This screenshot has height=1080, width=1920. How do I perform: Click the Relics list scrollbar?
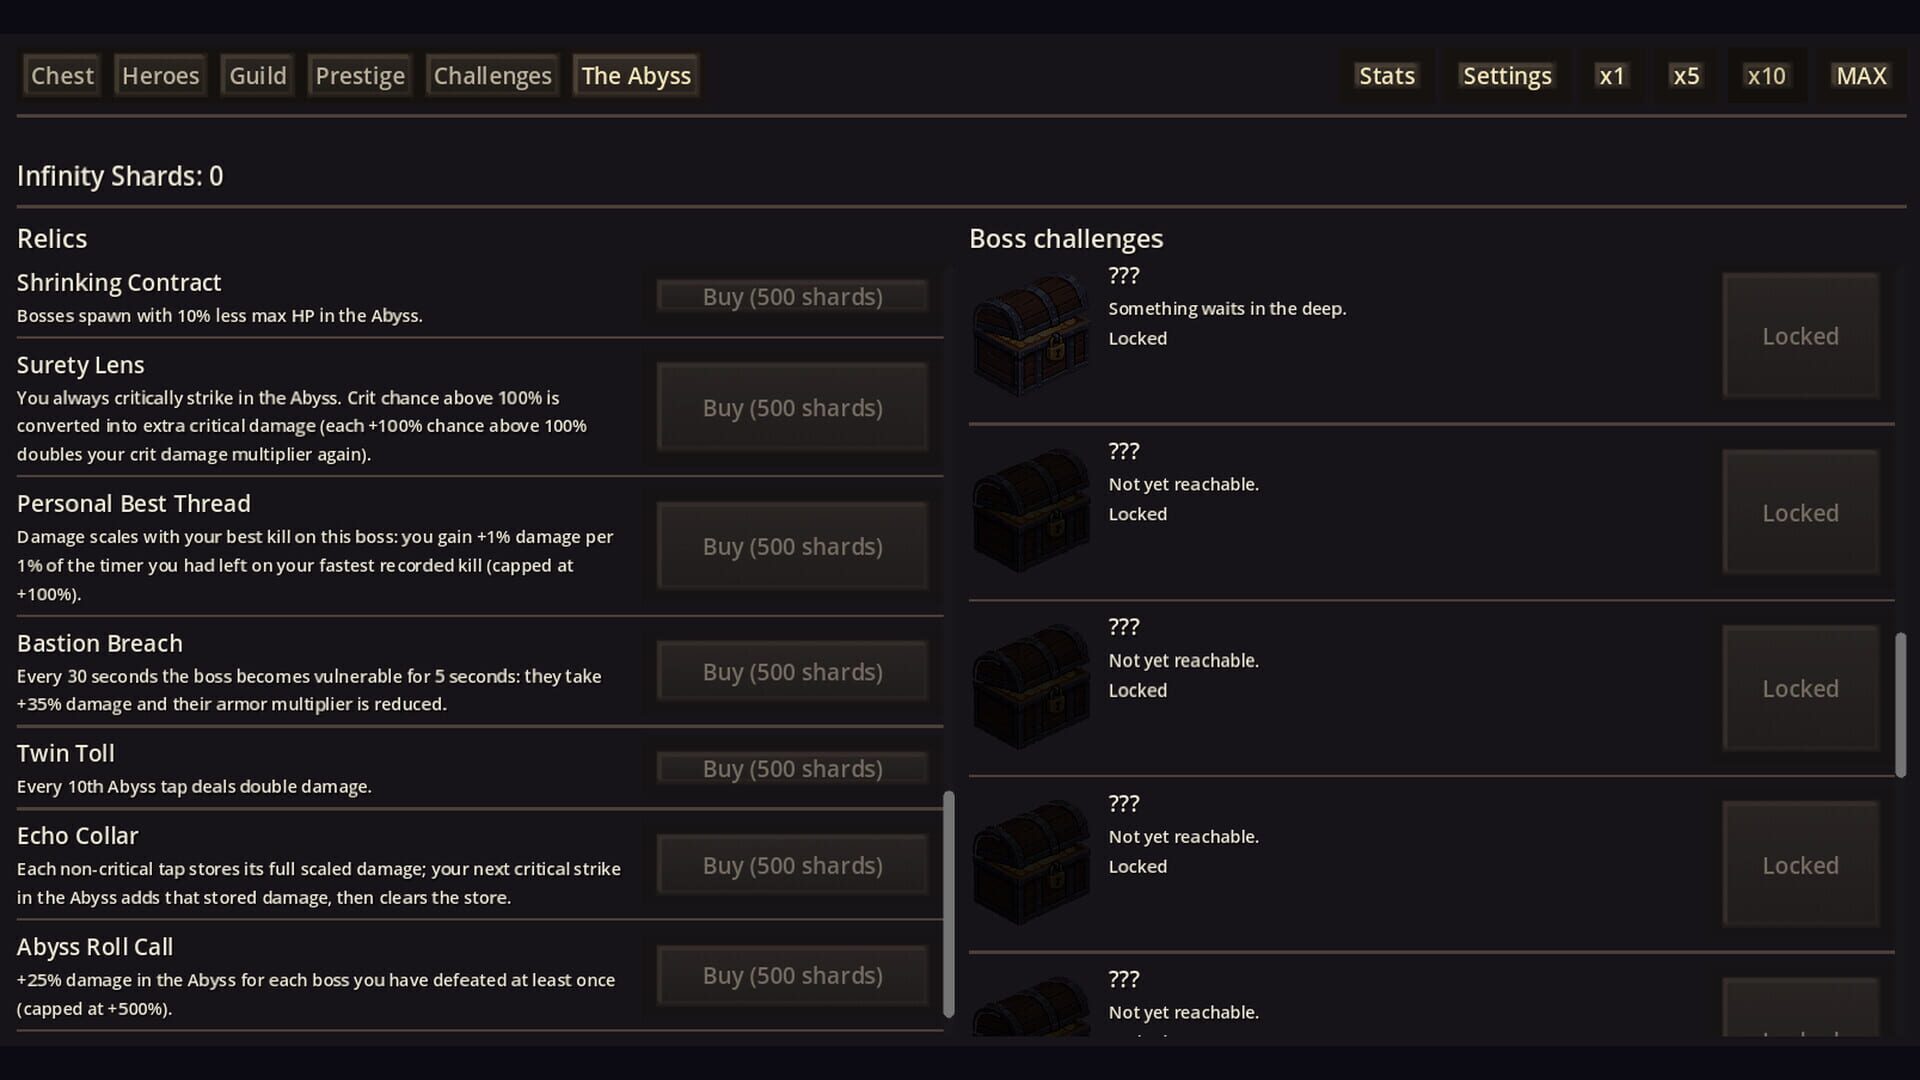[949, 900]
